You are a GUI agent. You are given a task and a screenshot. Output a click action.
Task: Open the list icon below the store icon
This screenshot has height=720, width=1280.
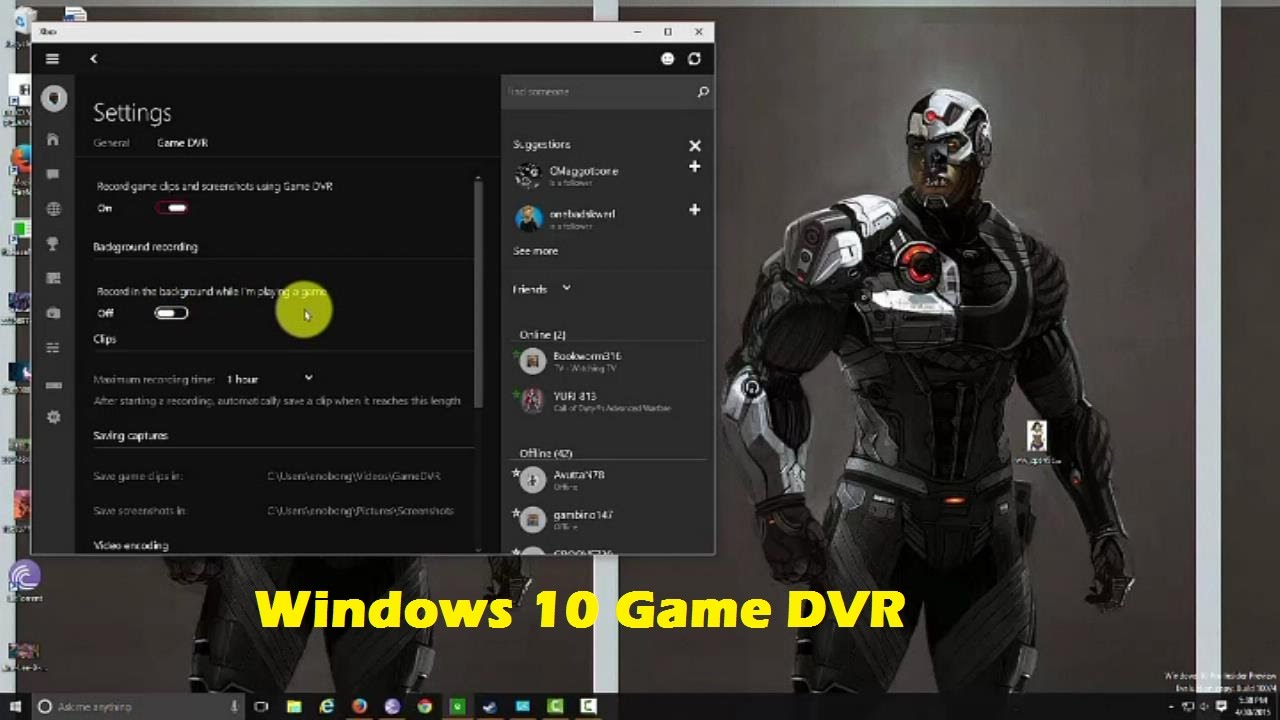pyautogui.click(x=54, y=347)
